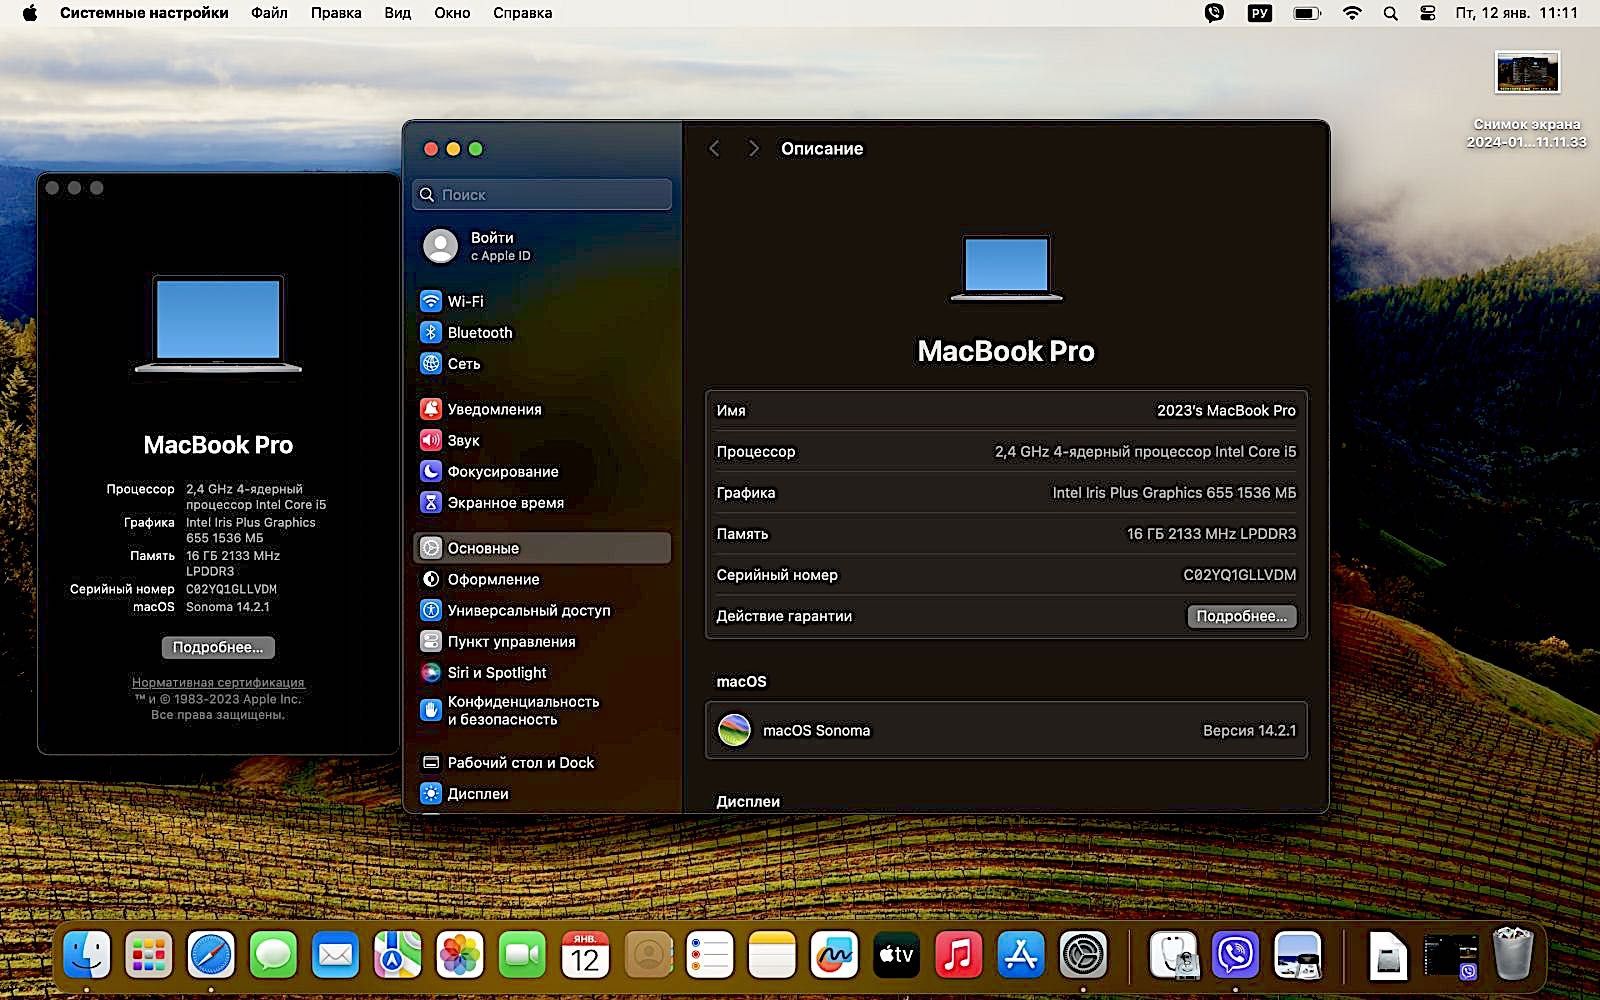The image size is (1600, 1000).
Task: Open Launchpad from the Dock
Action: point(149,955)
